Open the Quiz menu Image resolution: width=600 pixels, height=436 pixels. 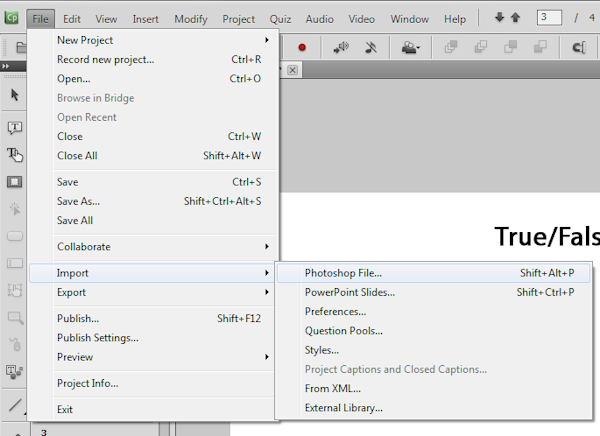(x=279, y=19)
